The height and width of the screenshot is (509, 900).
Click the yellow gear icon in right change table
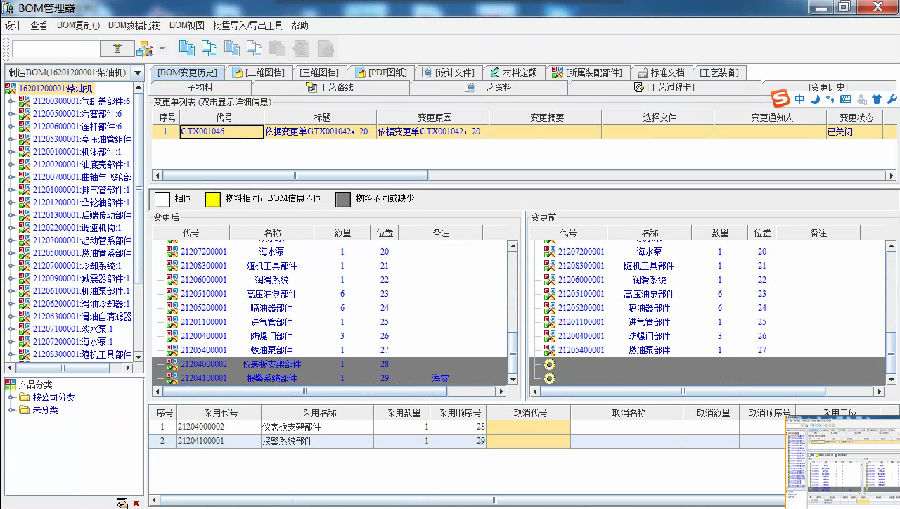pos(548,365)
